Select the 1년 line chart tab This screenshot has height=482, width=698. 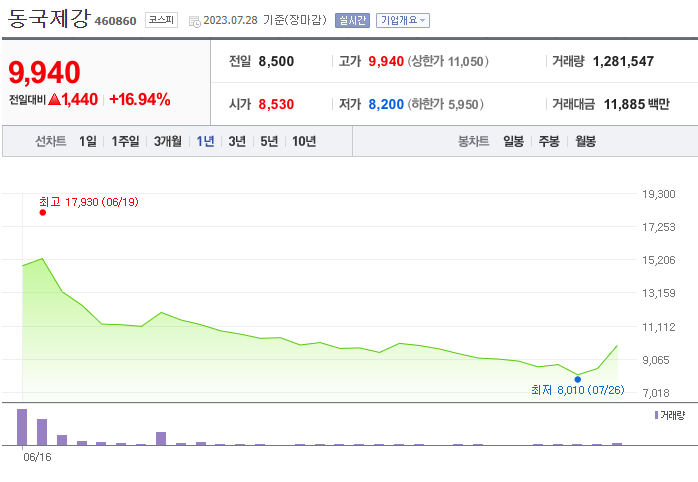(205, 142)
